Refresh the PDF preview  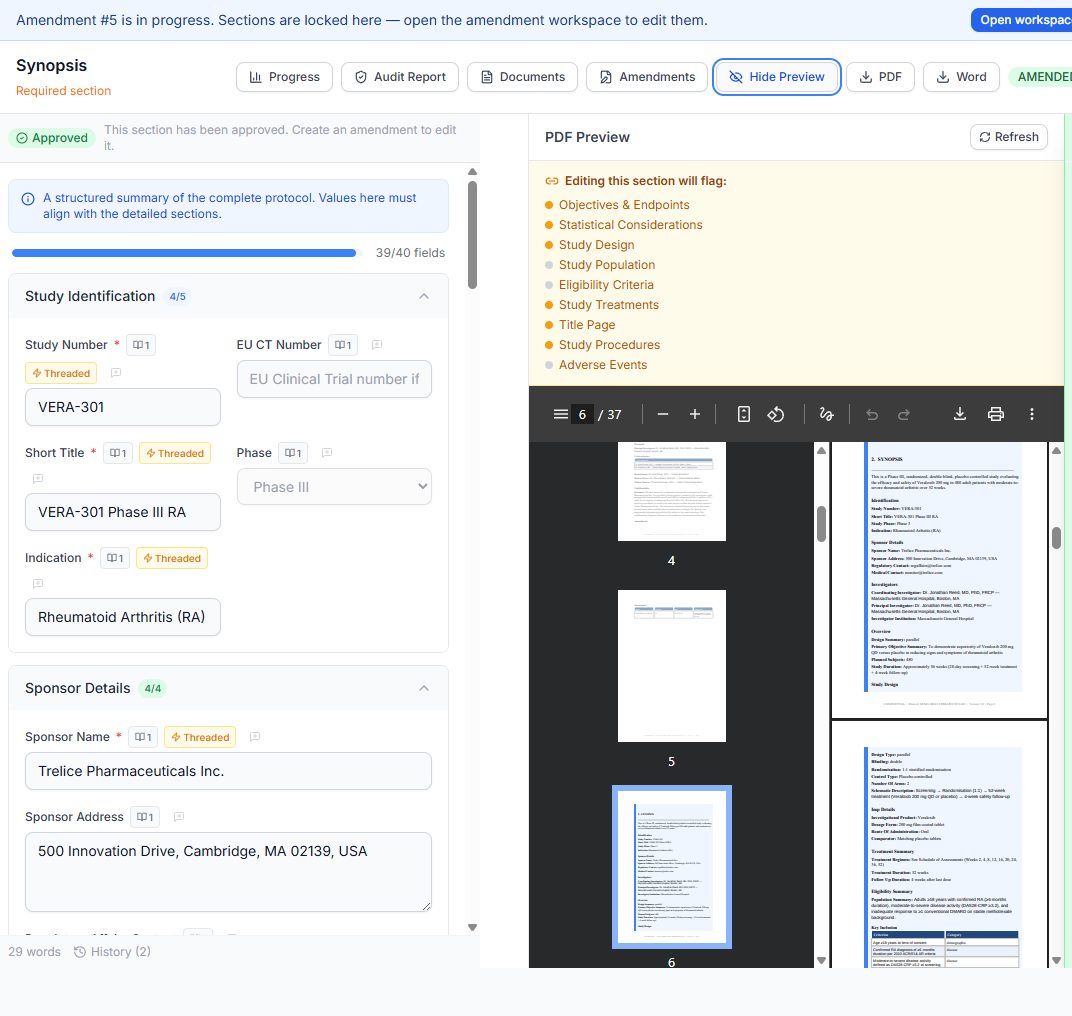1008,137
